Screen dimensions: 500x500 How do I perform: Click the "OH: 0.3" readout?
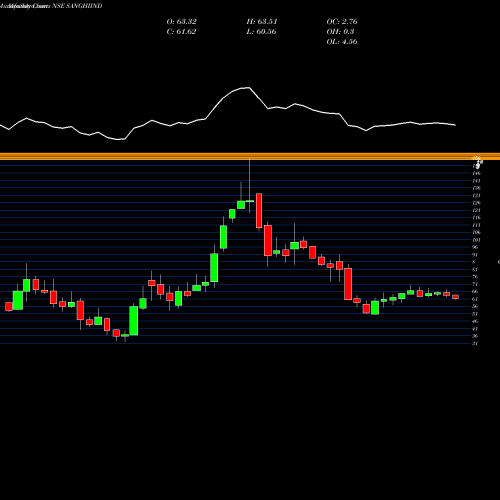point(340,32)
